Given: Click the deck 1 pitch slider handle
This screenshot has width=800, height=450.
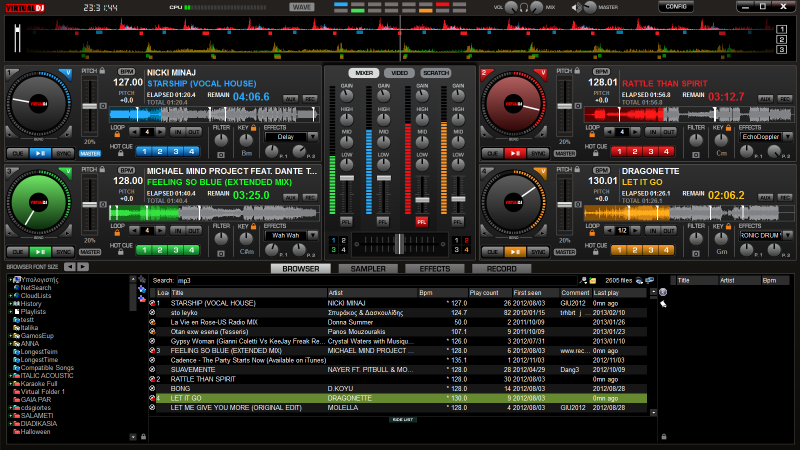Looking at the screenshot, I should (x=90, y=106).
